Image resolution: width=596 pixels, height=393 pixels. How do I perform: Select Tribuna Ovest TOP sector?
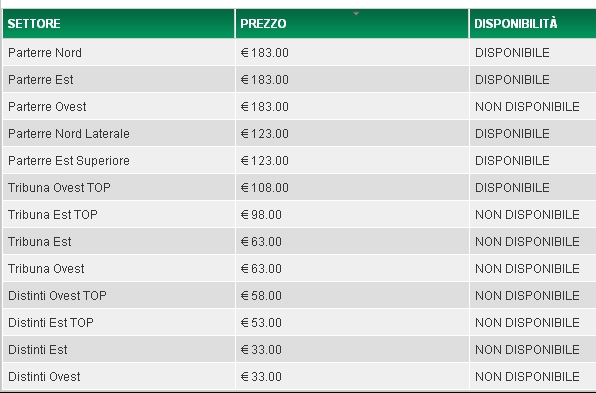pos(59,188)
